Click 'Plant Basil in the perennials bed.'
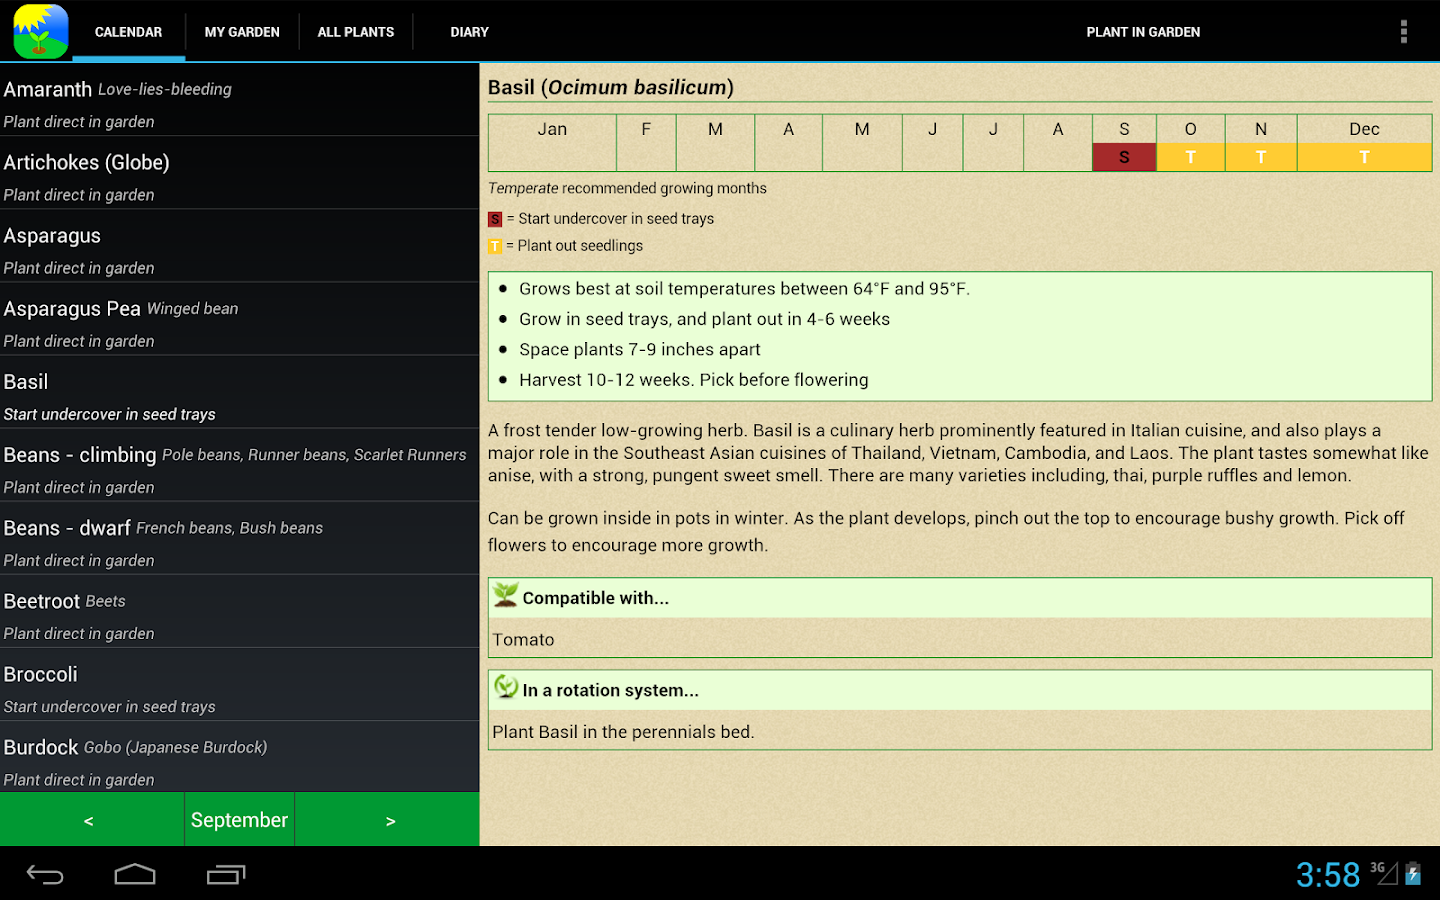 coord(623,732)
